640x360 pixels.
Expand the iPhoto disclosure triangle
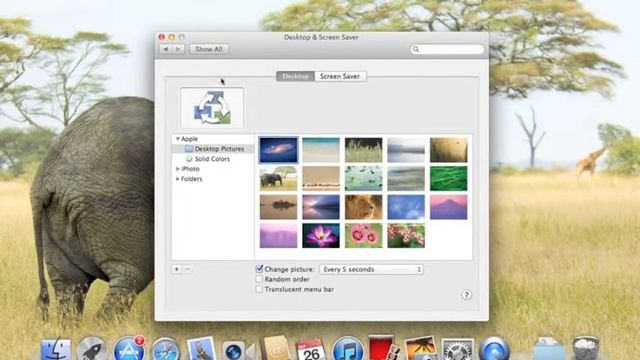click(178, 169)
